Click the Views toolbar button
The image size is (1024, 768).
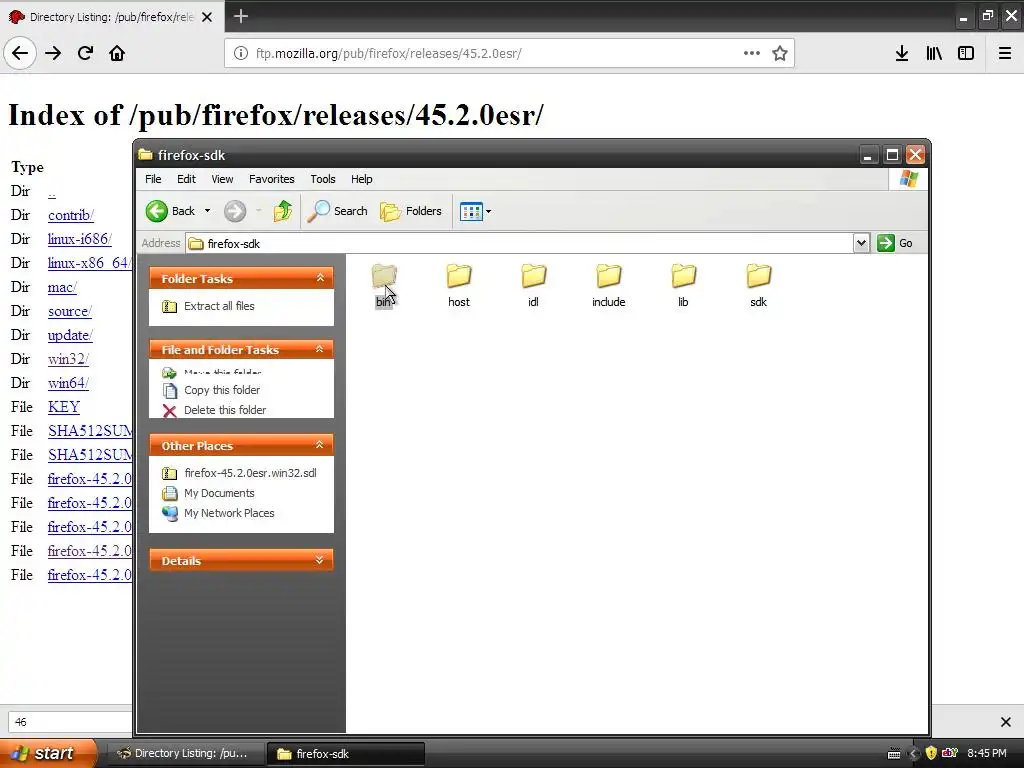click(471, 211)
